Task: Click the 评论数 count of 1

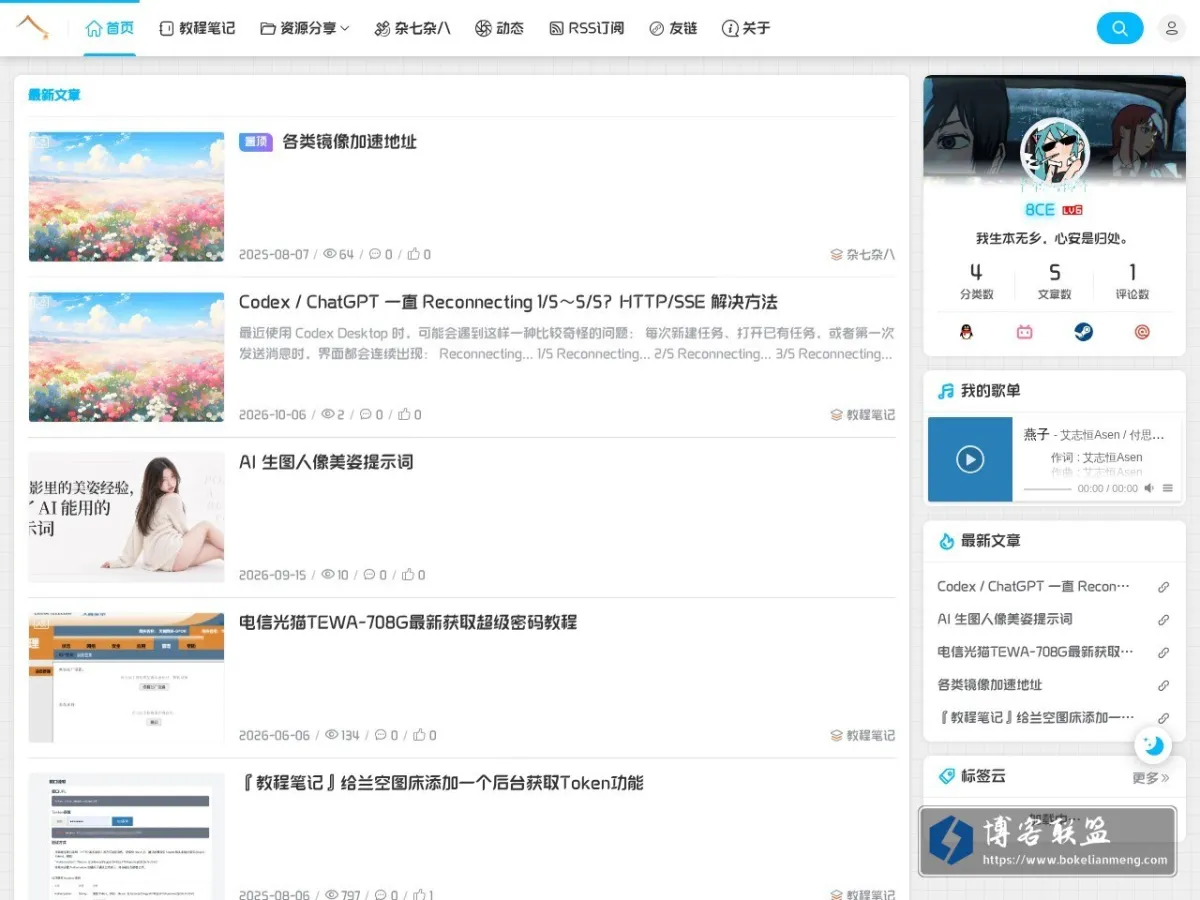Action: [1132, 272]
